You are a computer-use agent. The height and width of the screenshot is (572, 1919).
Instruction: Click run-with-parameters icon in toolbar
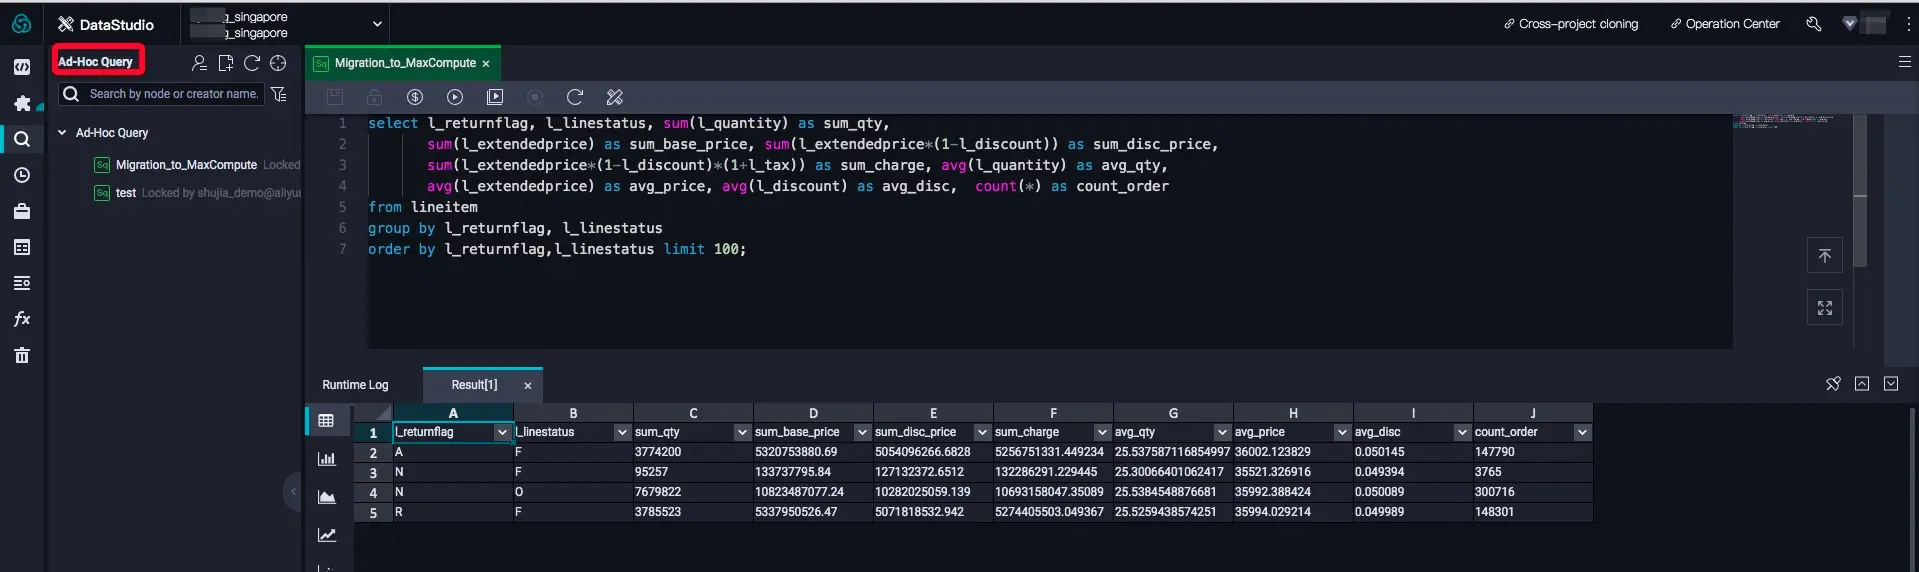click(x=495, y=97)
